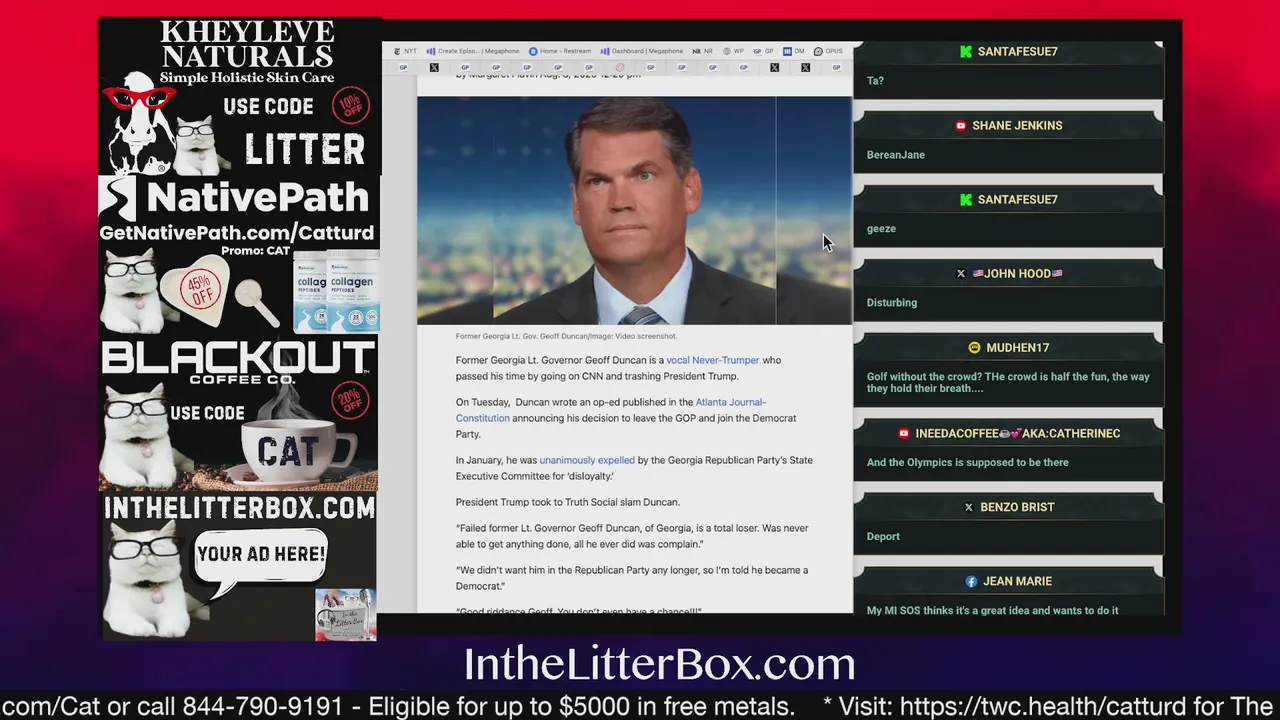
Task: Select INEEDACOFFEE AKA:CATHERINEC username
Action: pos(1017,433)
